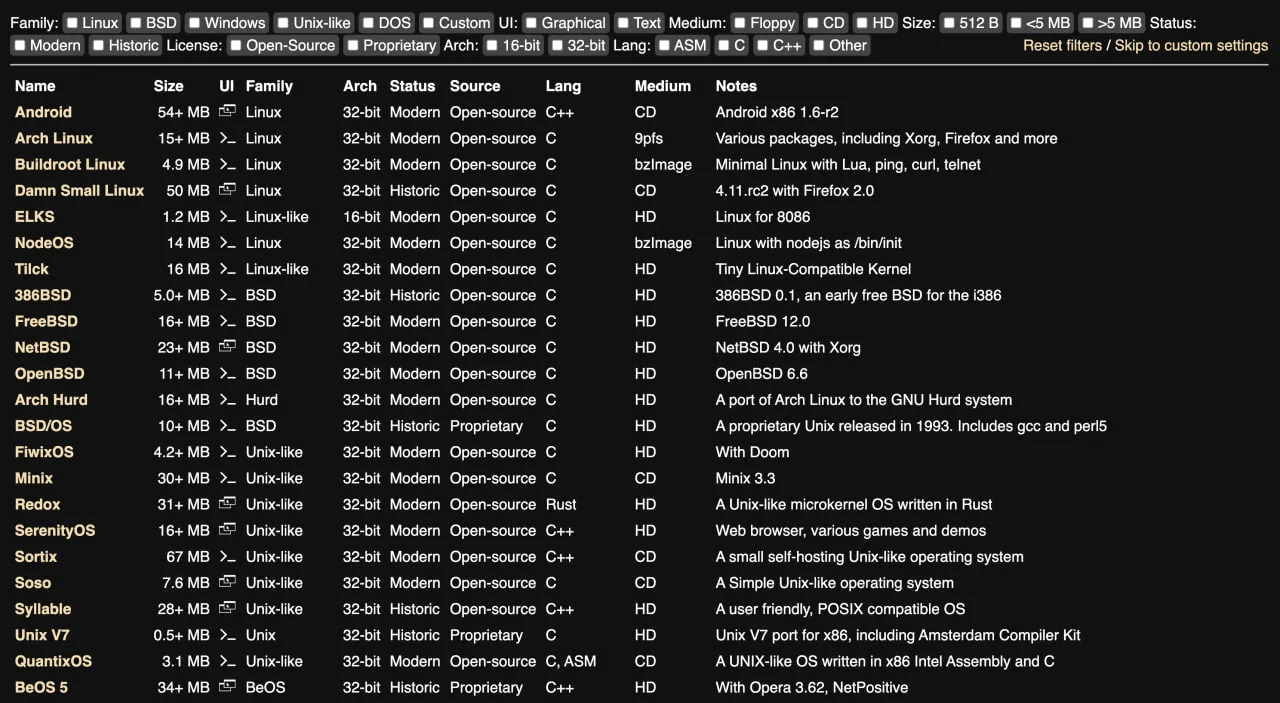Click the Reset filters link
The image size is (1280, 703).
(x=1062, y=45)
